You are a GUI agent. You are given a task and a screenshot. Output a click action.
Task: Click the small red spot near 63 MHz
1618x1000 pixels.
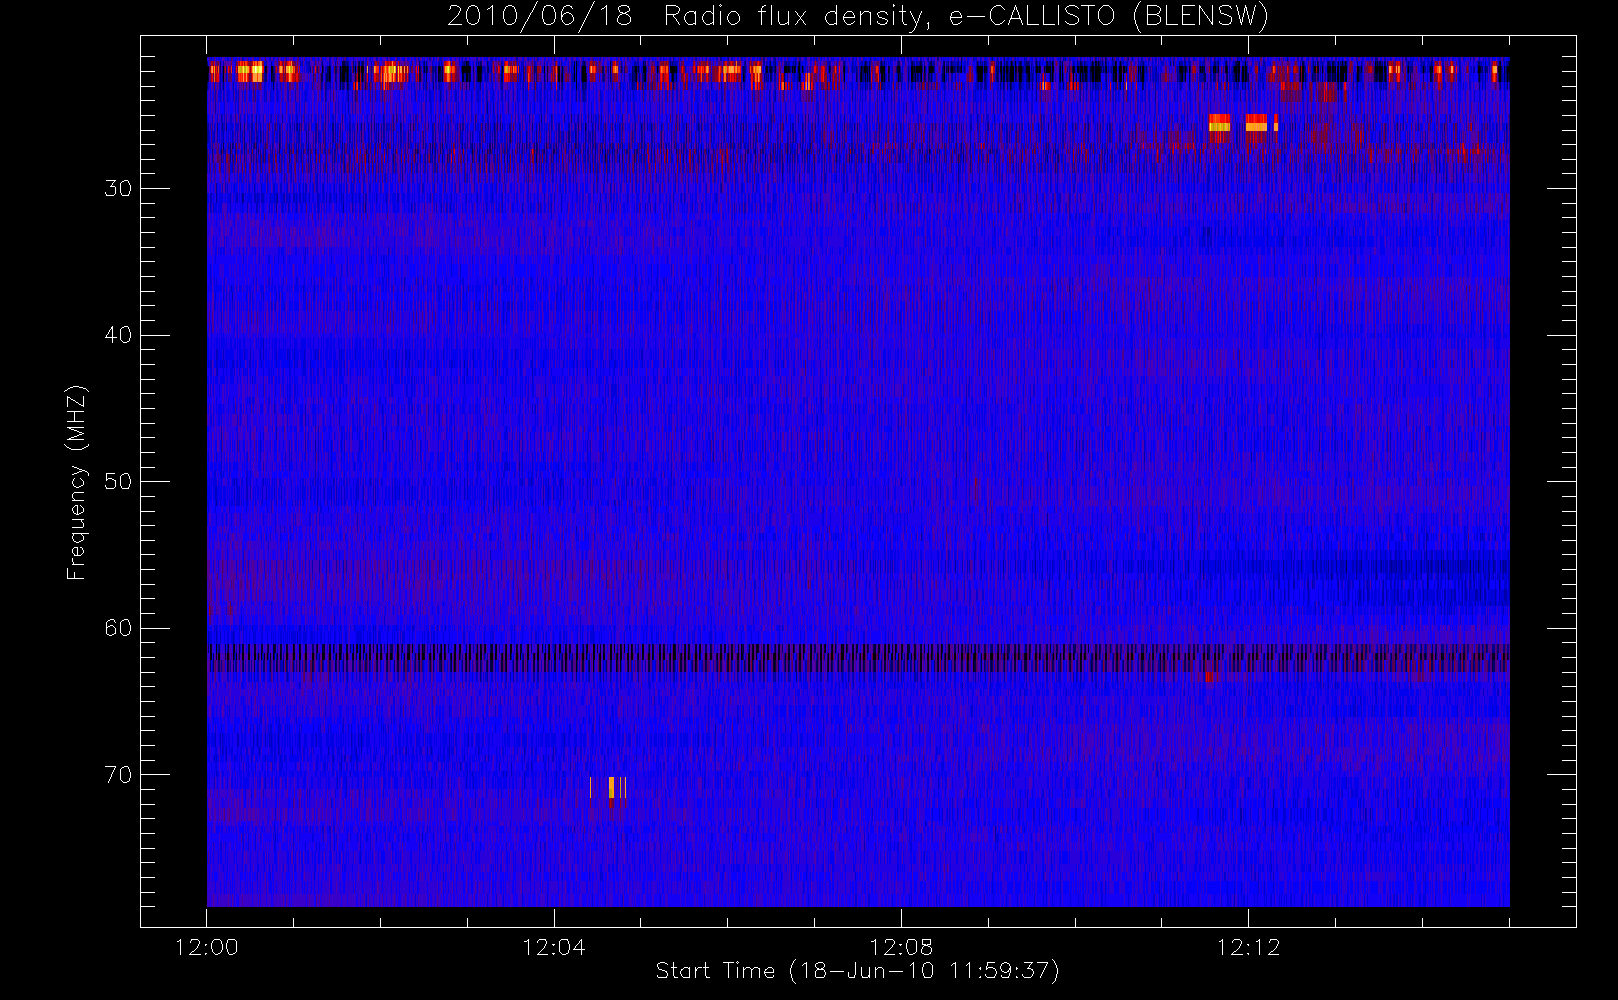tap(1210, 677)
